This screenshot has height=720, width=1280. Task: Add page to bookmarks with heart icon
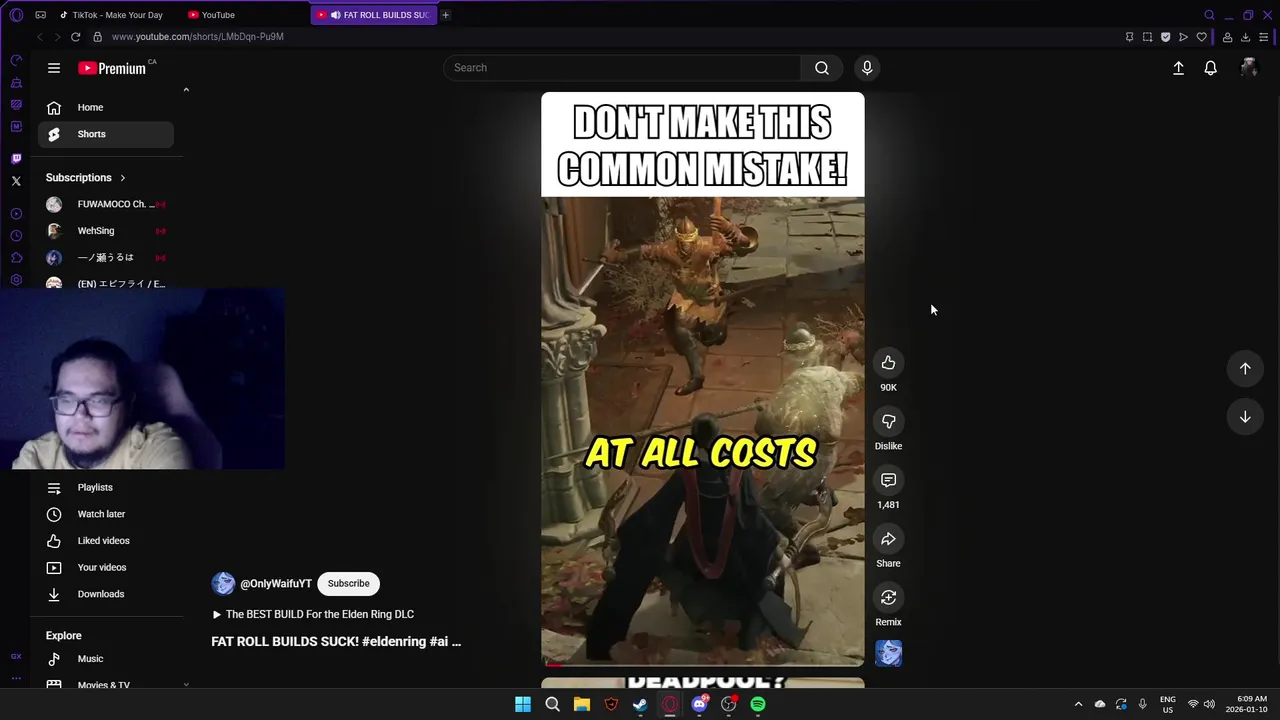tap(1201, 37)
